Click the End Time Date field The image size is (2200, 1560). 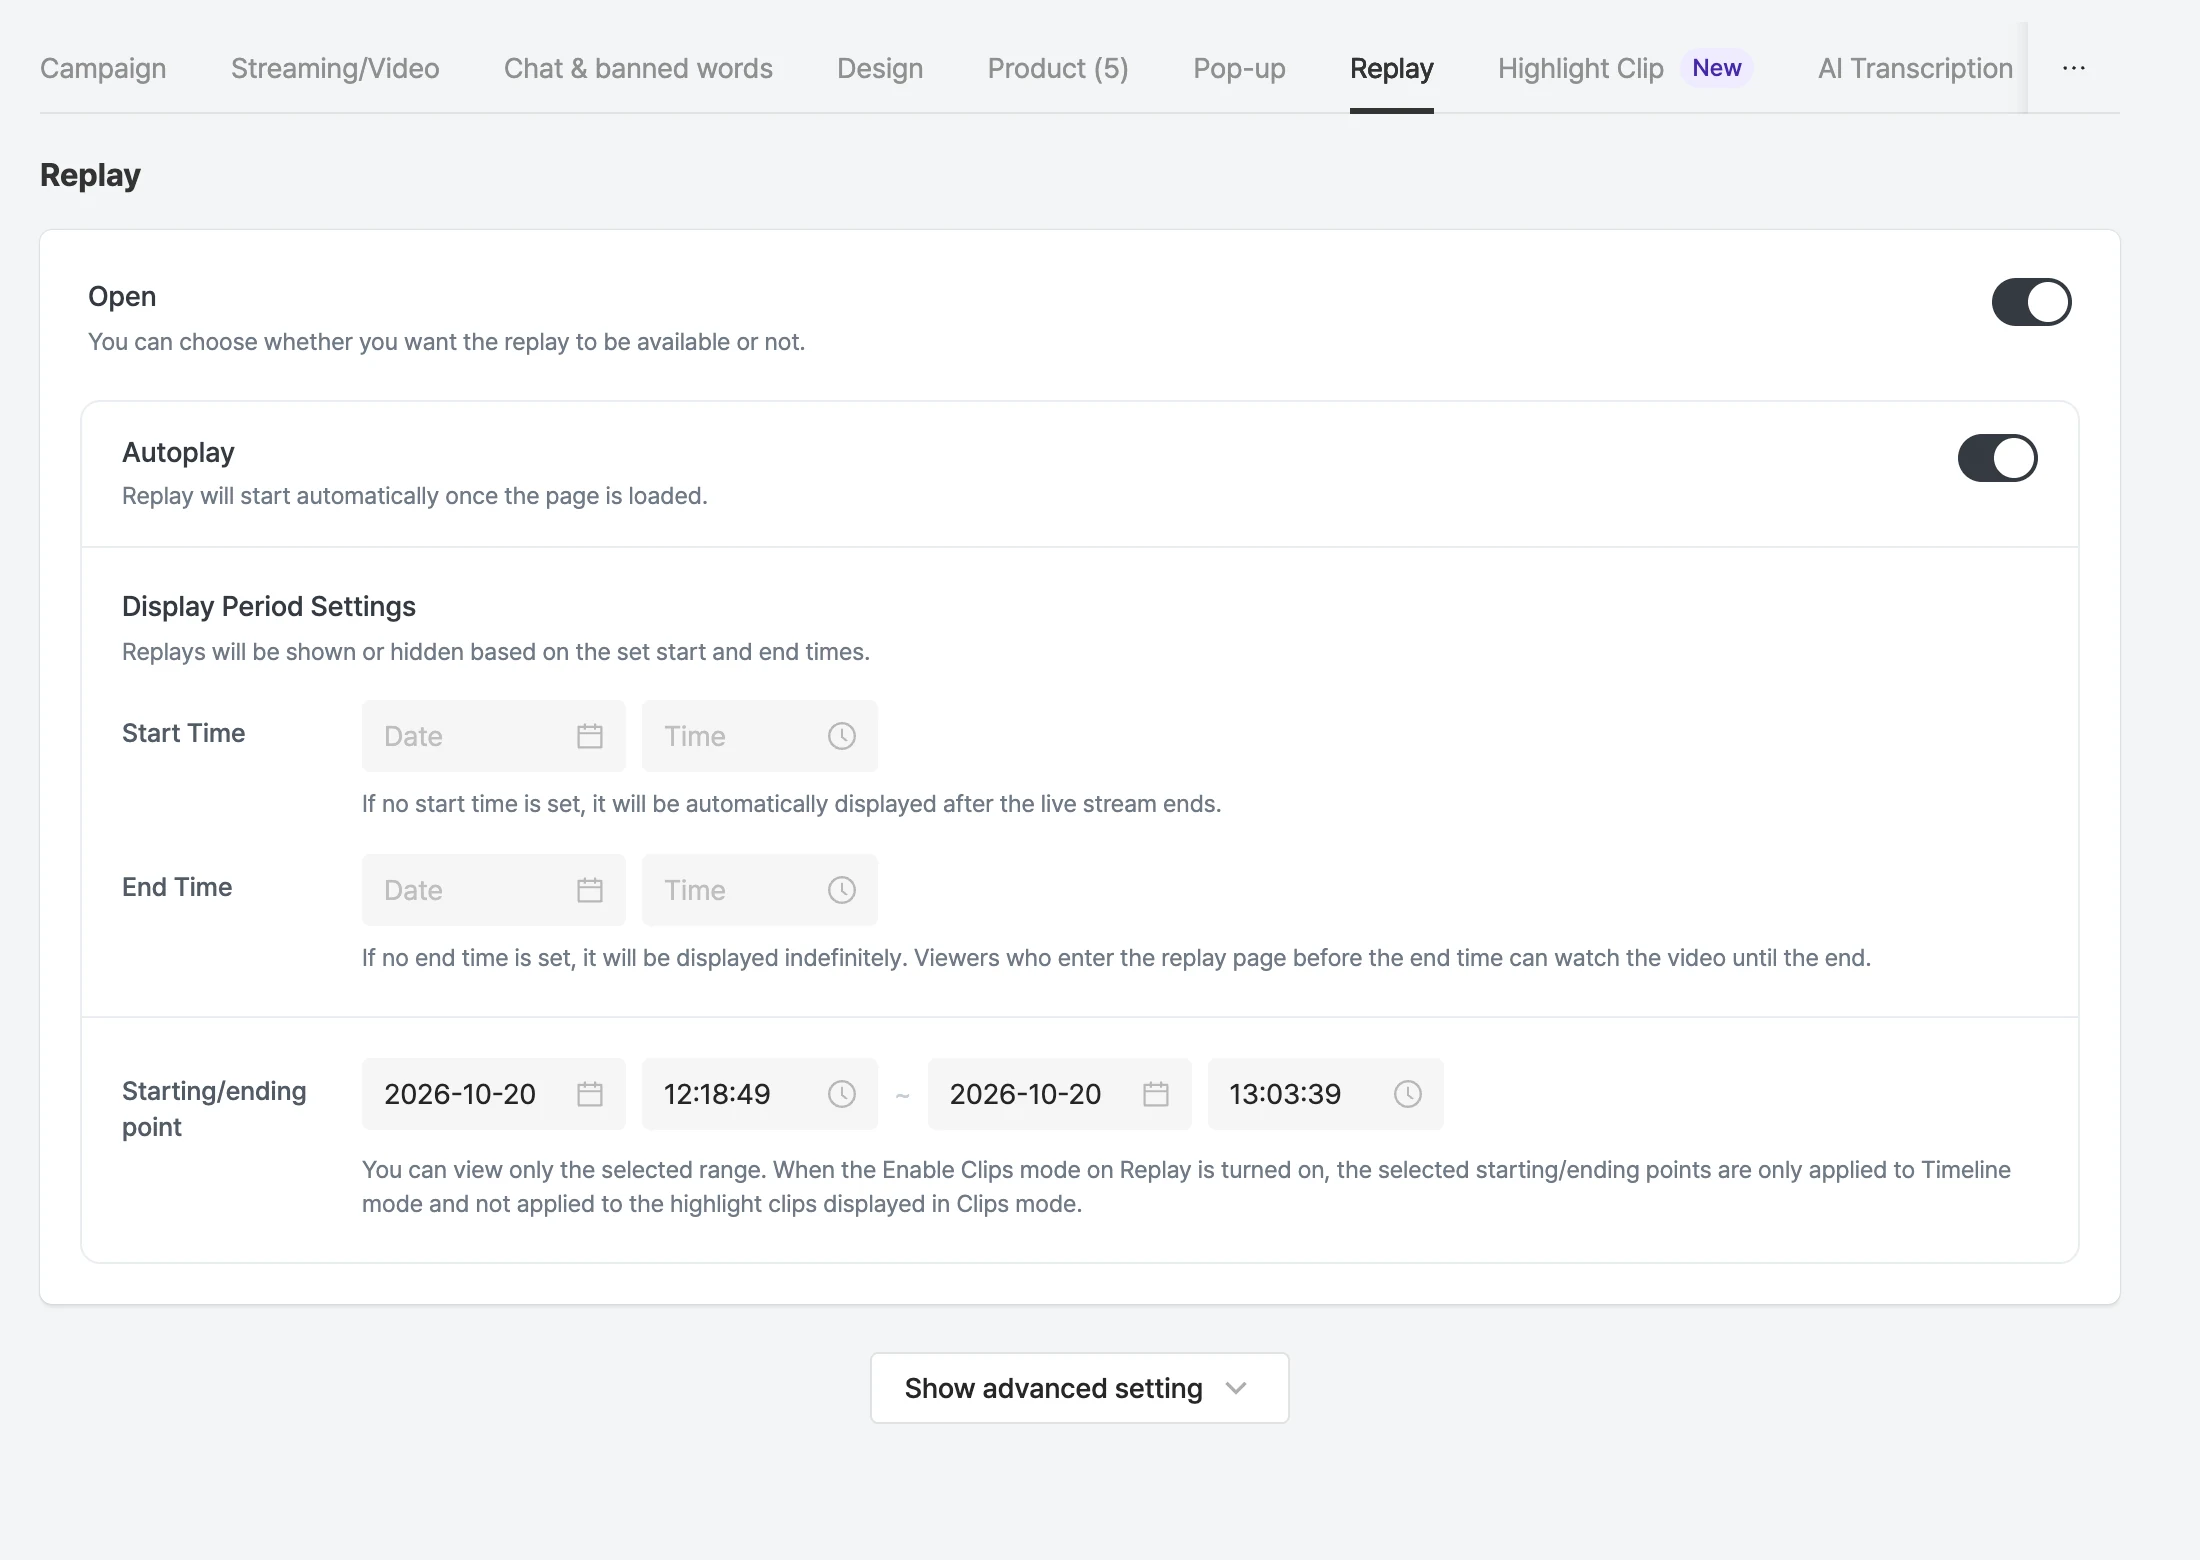[494, 890]
